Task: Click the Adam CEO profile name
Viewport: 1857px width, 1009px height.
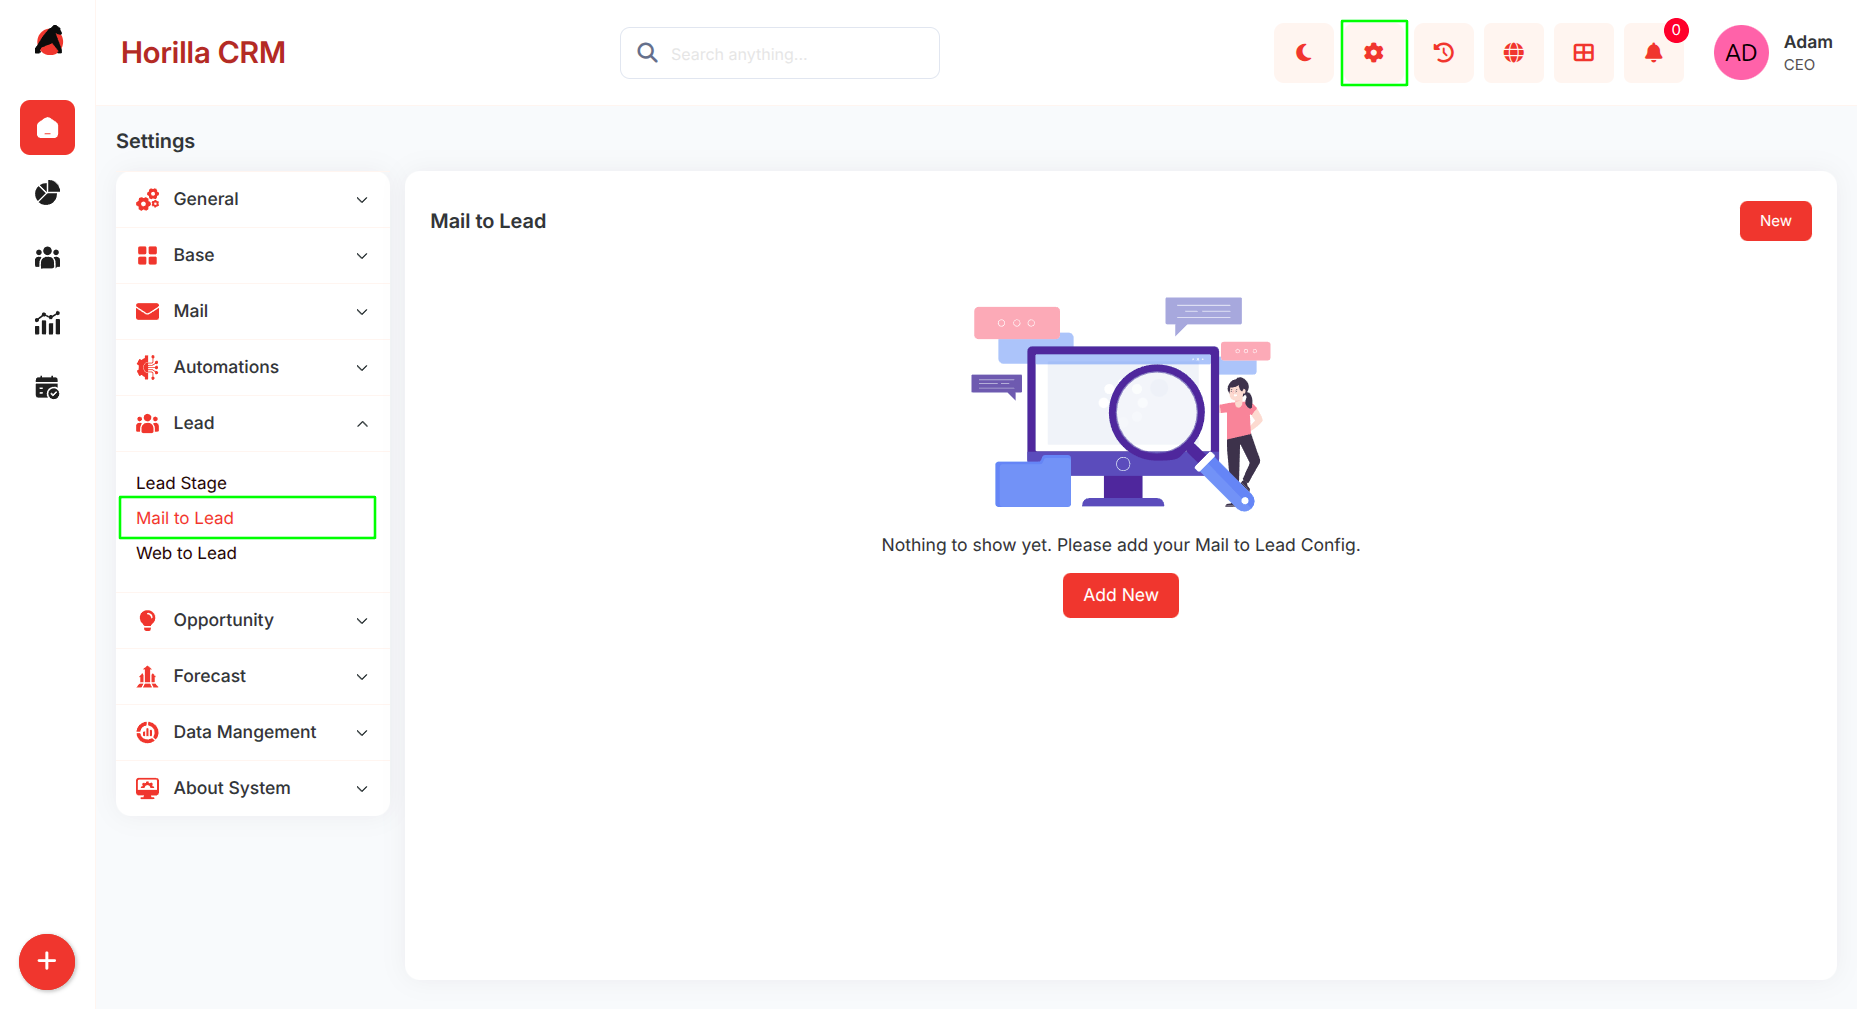Action: click(x=1808, y=53)
